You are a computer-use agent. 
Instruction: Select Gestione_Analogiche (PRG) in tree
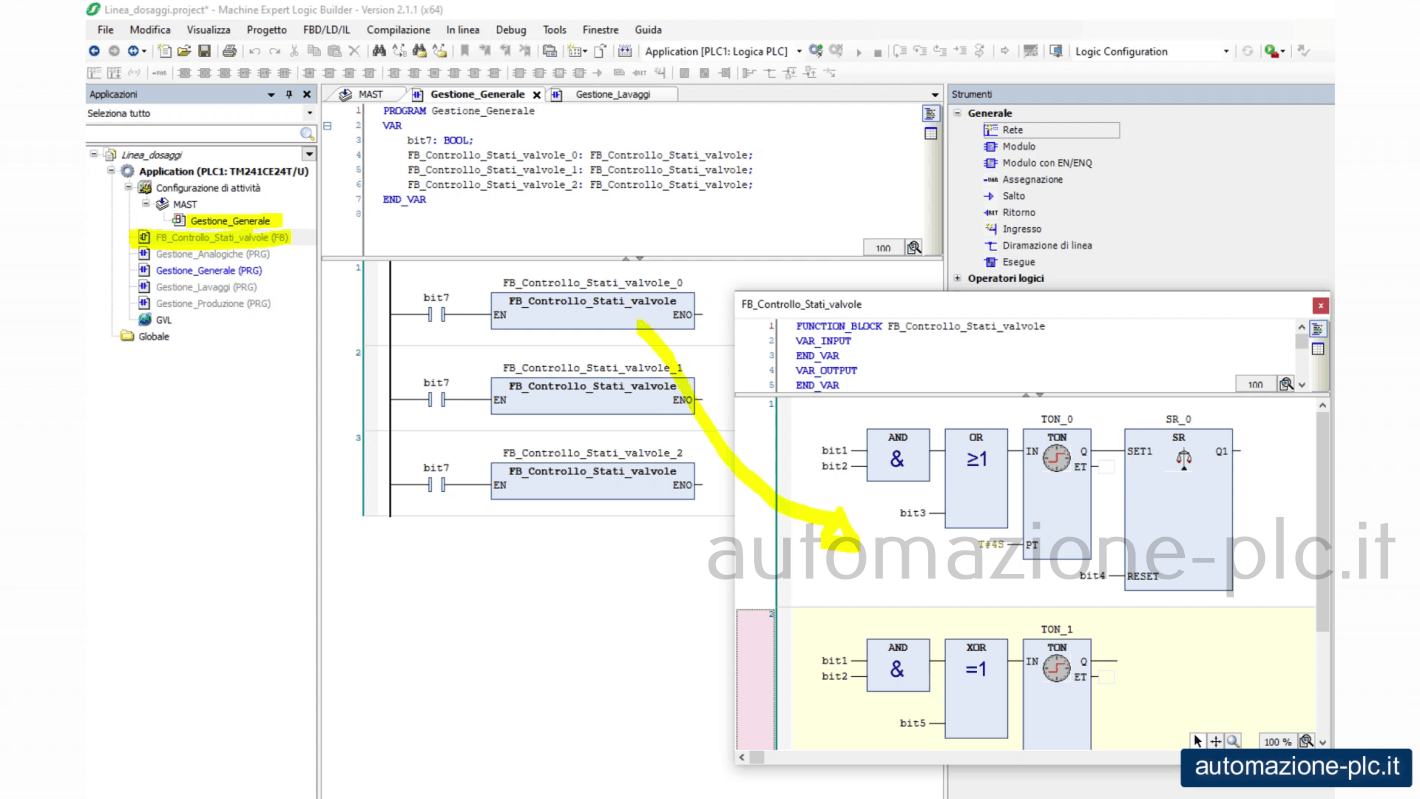click(212, 254)
